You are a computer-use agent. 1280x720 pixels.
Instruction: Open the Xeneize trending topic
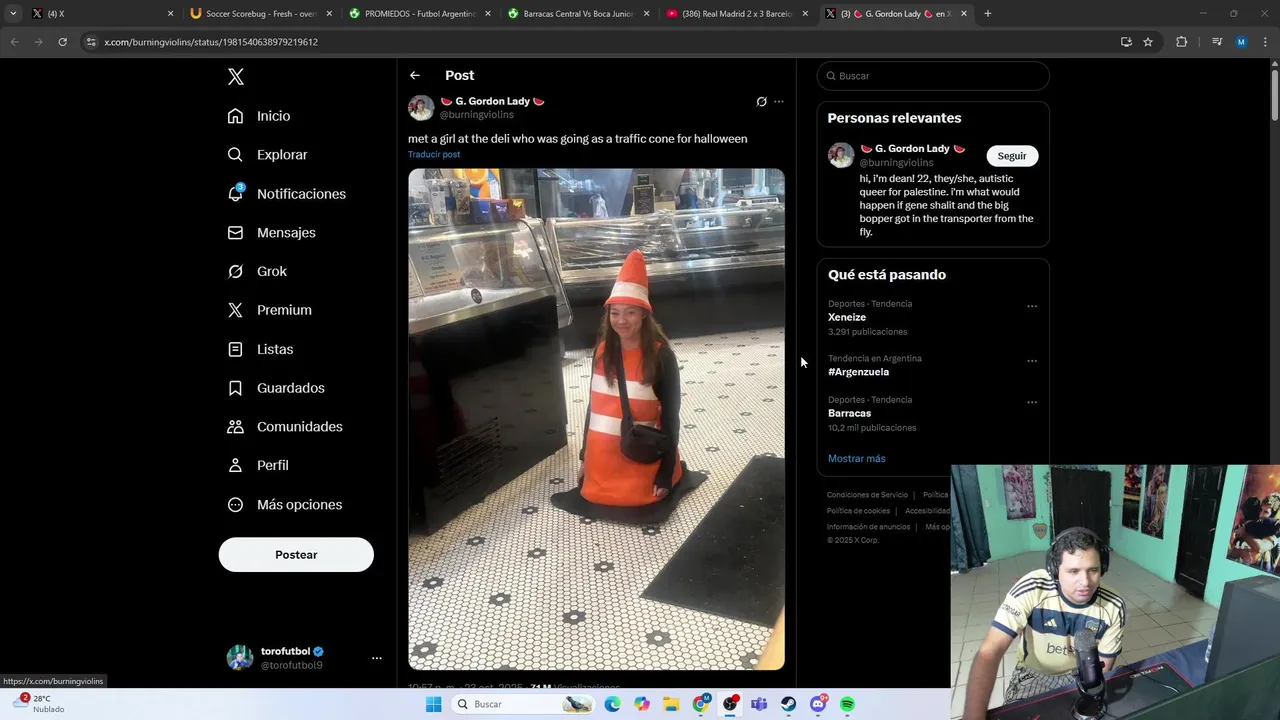[x=847, y=317]
